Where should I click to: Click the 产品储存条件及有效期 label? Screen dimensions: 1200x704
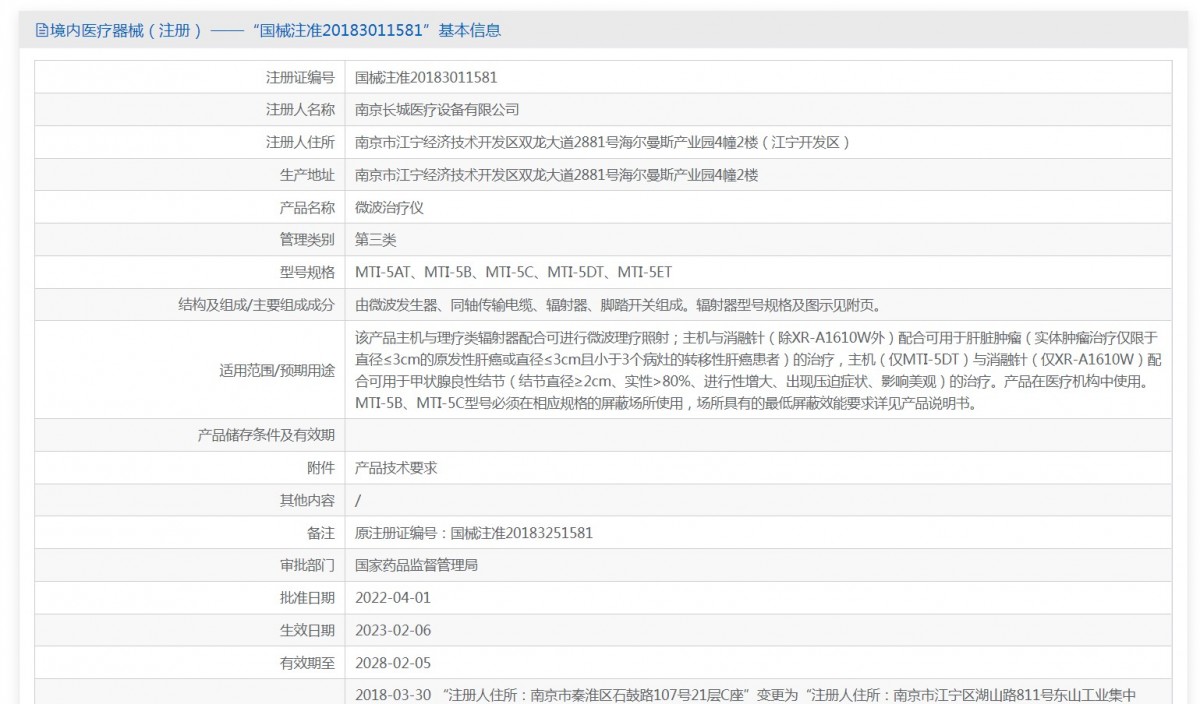(x=266, y=435)
